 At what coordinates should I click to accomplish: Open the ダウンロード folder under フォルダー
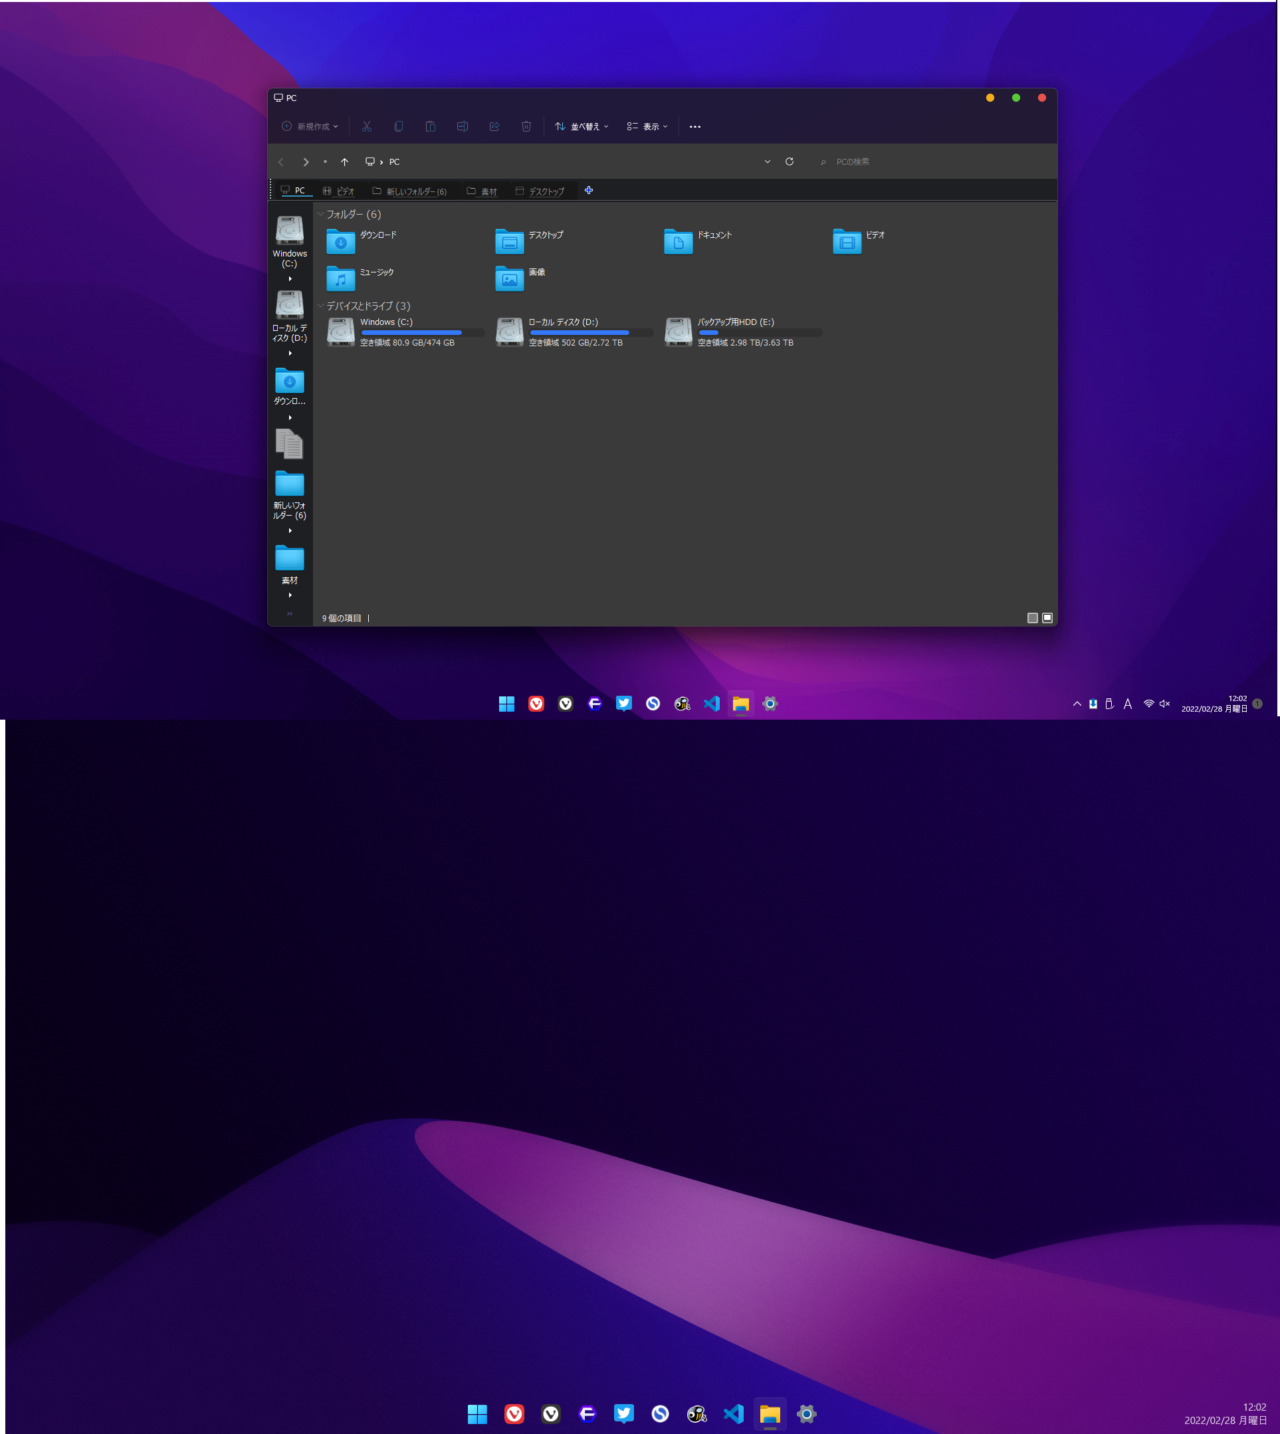click(x=362, y=241)
